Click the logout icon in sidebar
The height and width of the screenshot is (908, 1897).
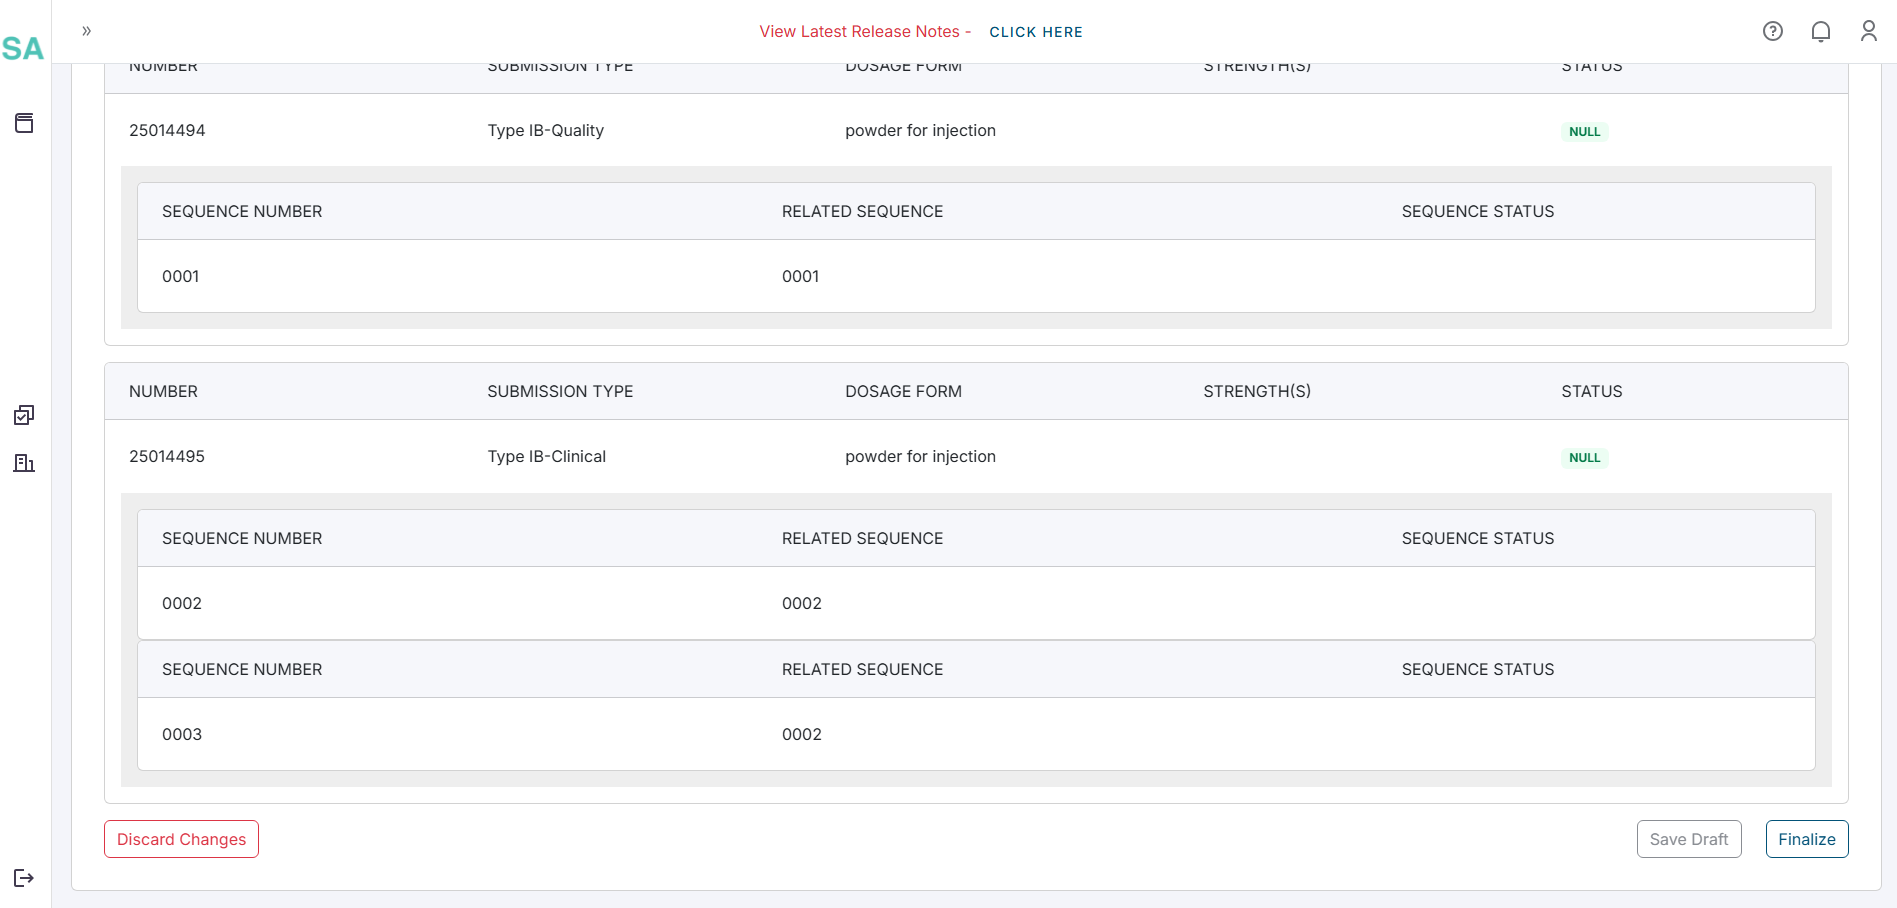(x=24, y=878)
